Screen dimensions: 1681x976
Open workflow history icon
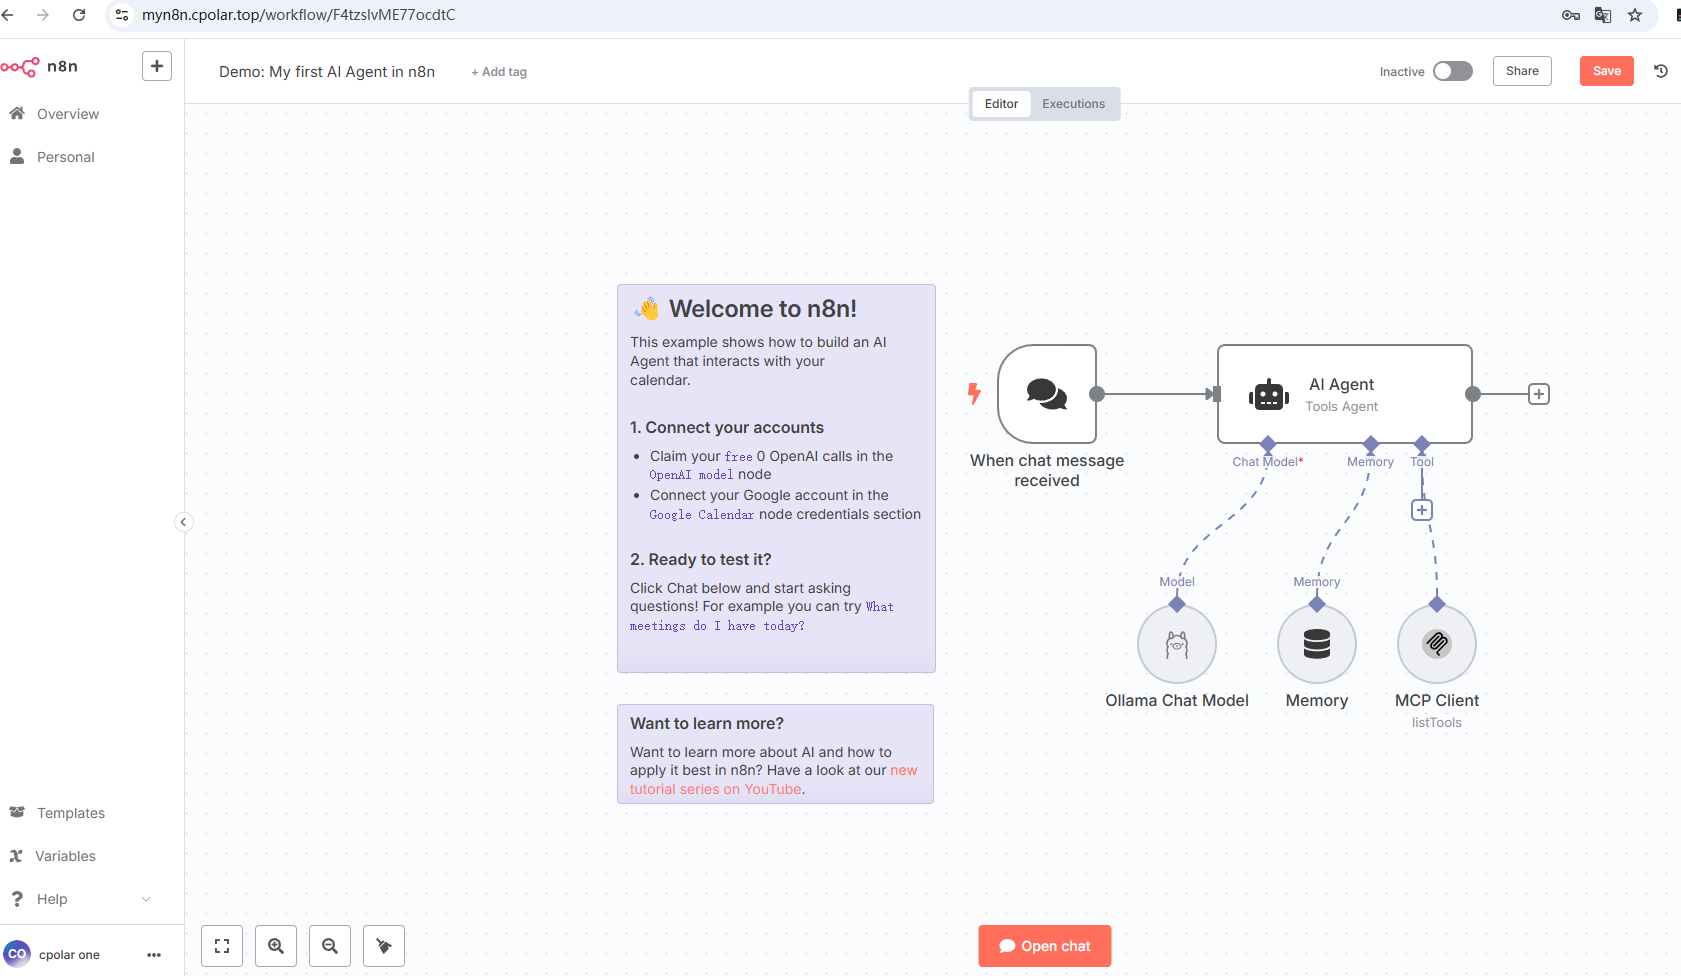[1661, 71]
